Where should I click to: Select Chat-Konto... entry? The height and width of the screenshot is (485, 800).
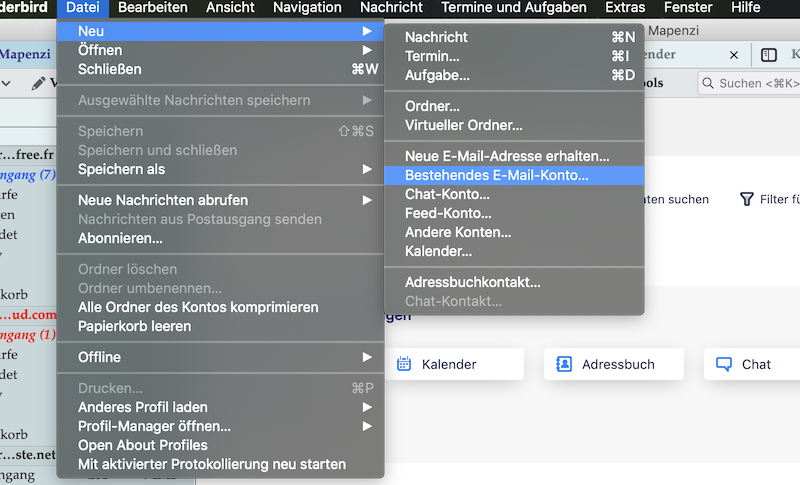[514, 194]
